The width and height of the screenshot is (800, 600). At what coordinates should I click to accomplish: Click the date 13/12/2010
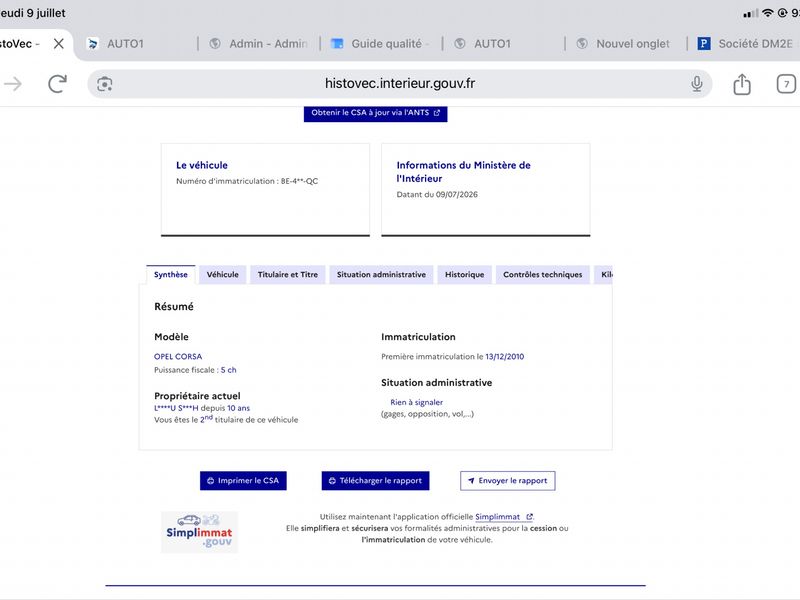[505, 357]
